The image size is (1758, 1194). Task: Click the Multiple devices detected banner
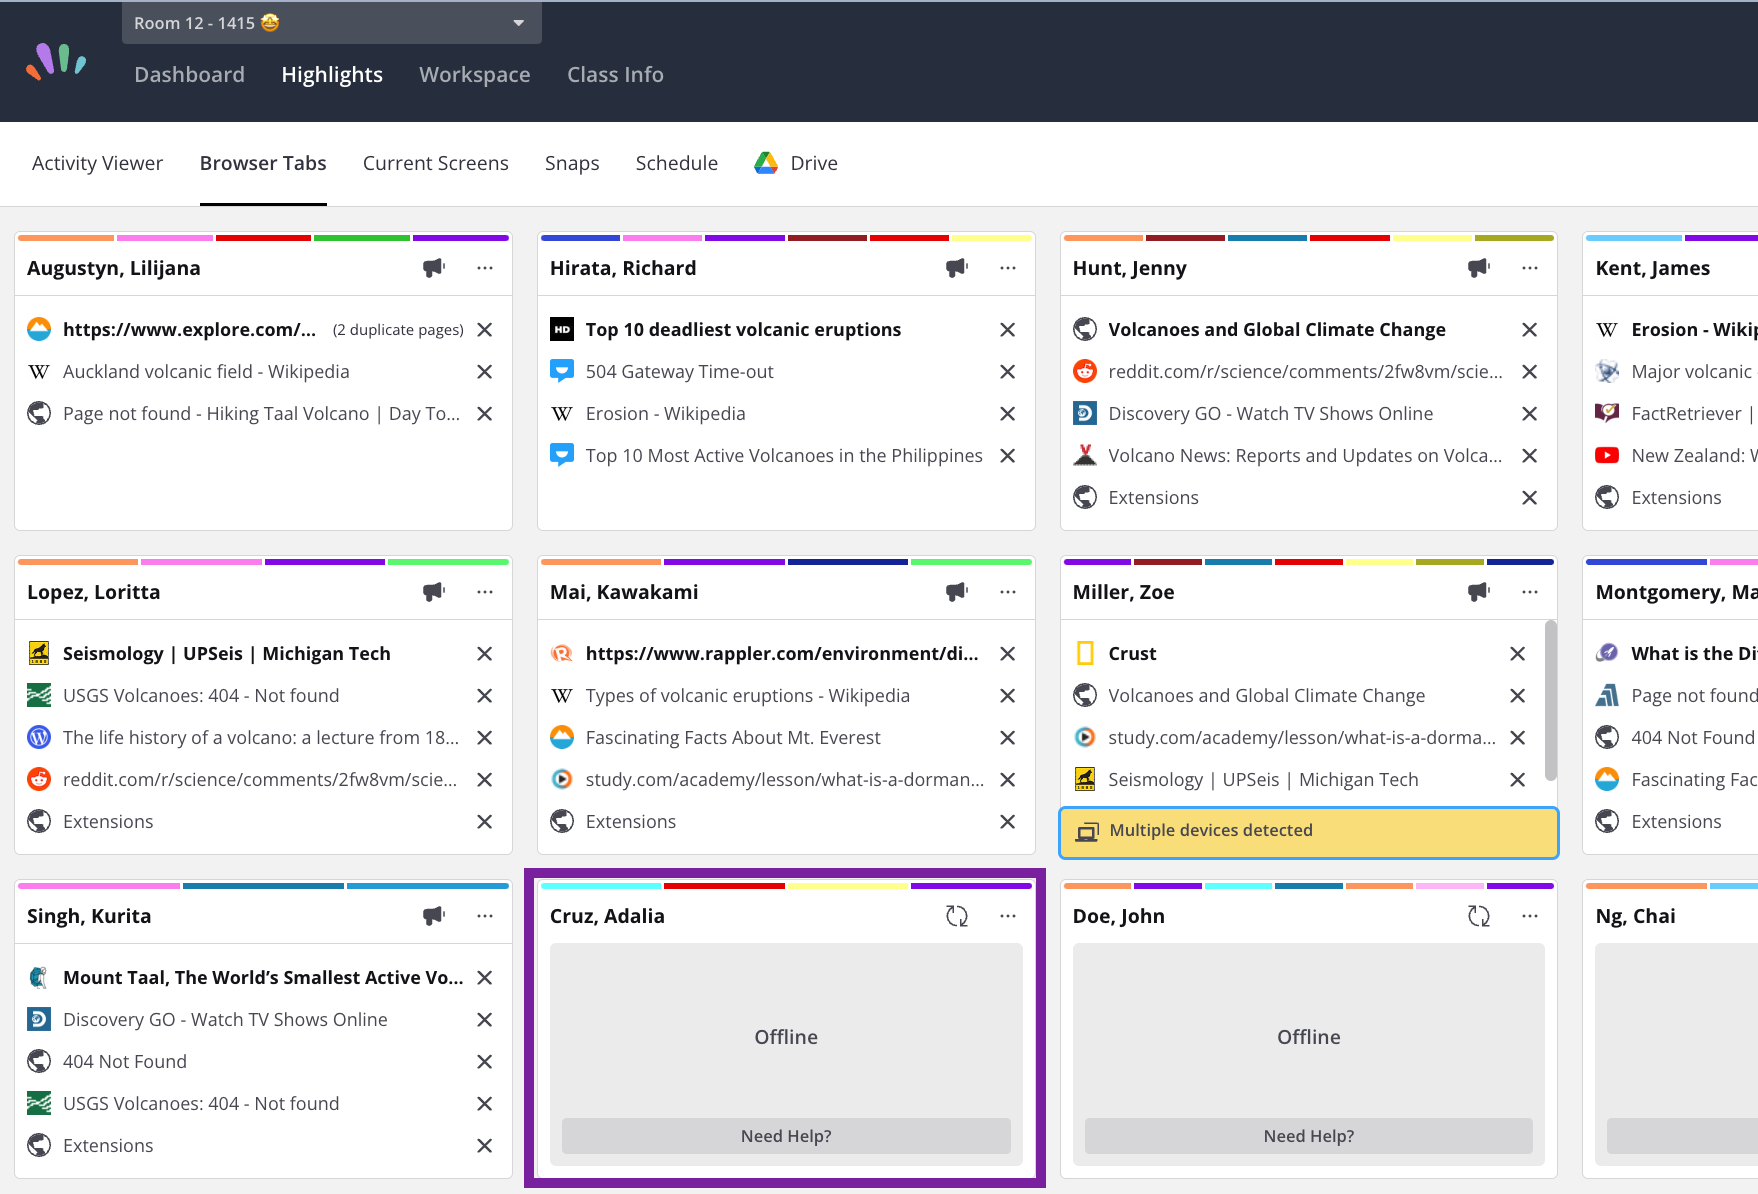(x=1309, y=832)
